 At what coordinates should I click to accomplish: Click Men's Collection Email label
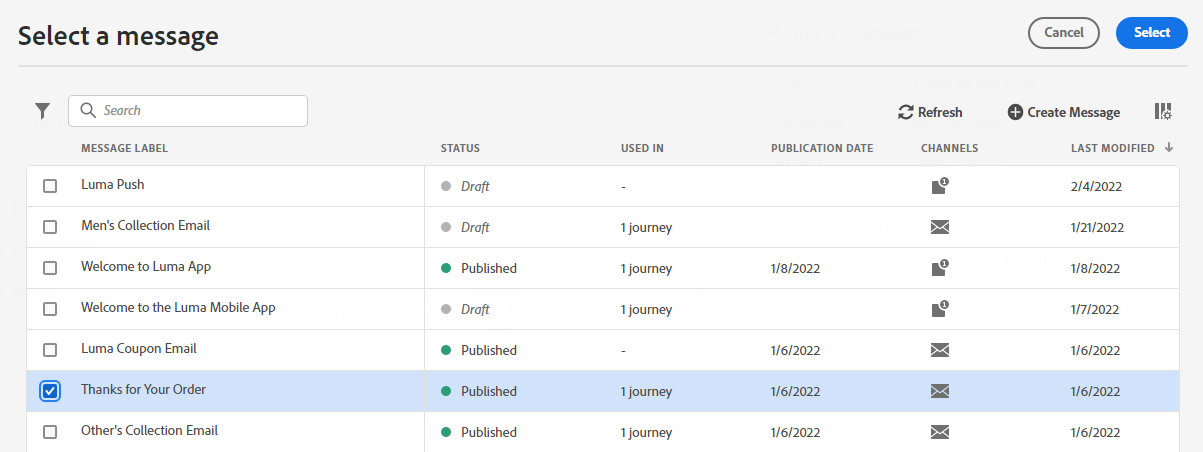(145, 226)
